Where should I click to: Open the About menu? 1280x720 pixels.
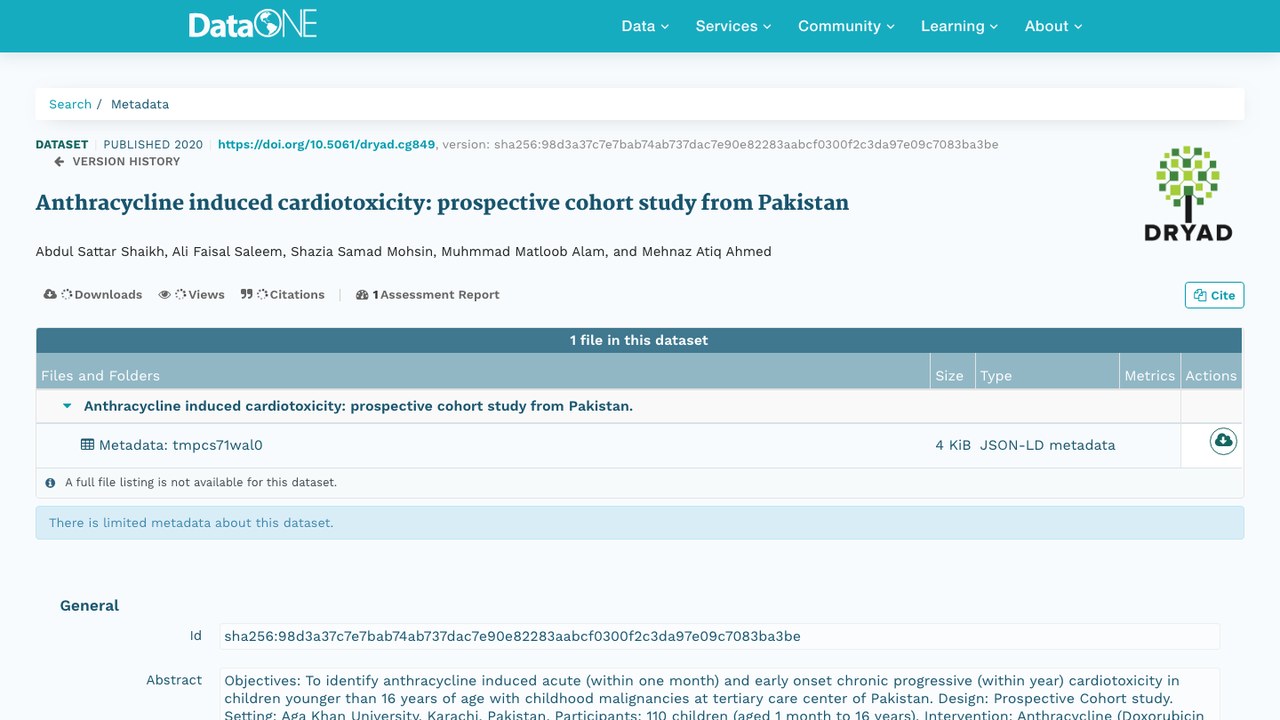[1053, 26]
